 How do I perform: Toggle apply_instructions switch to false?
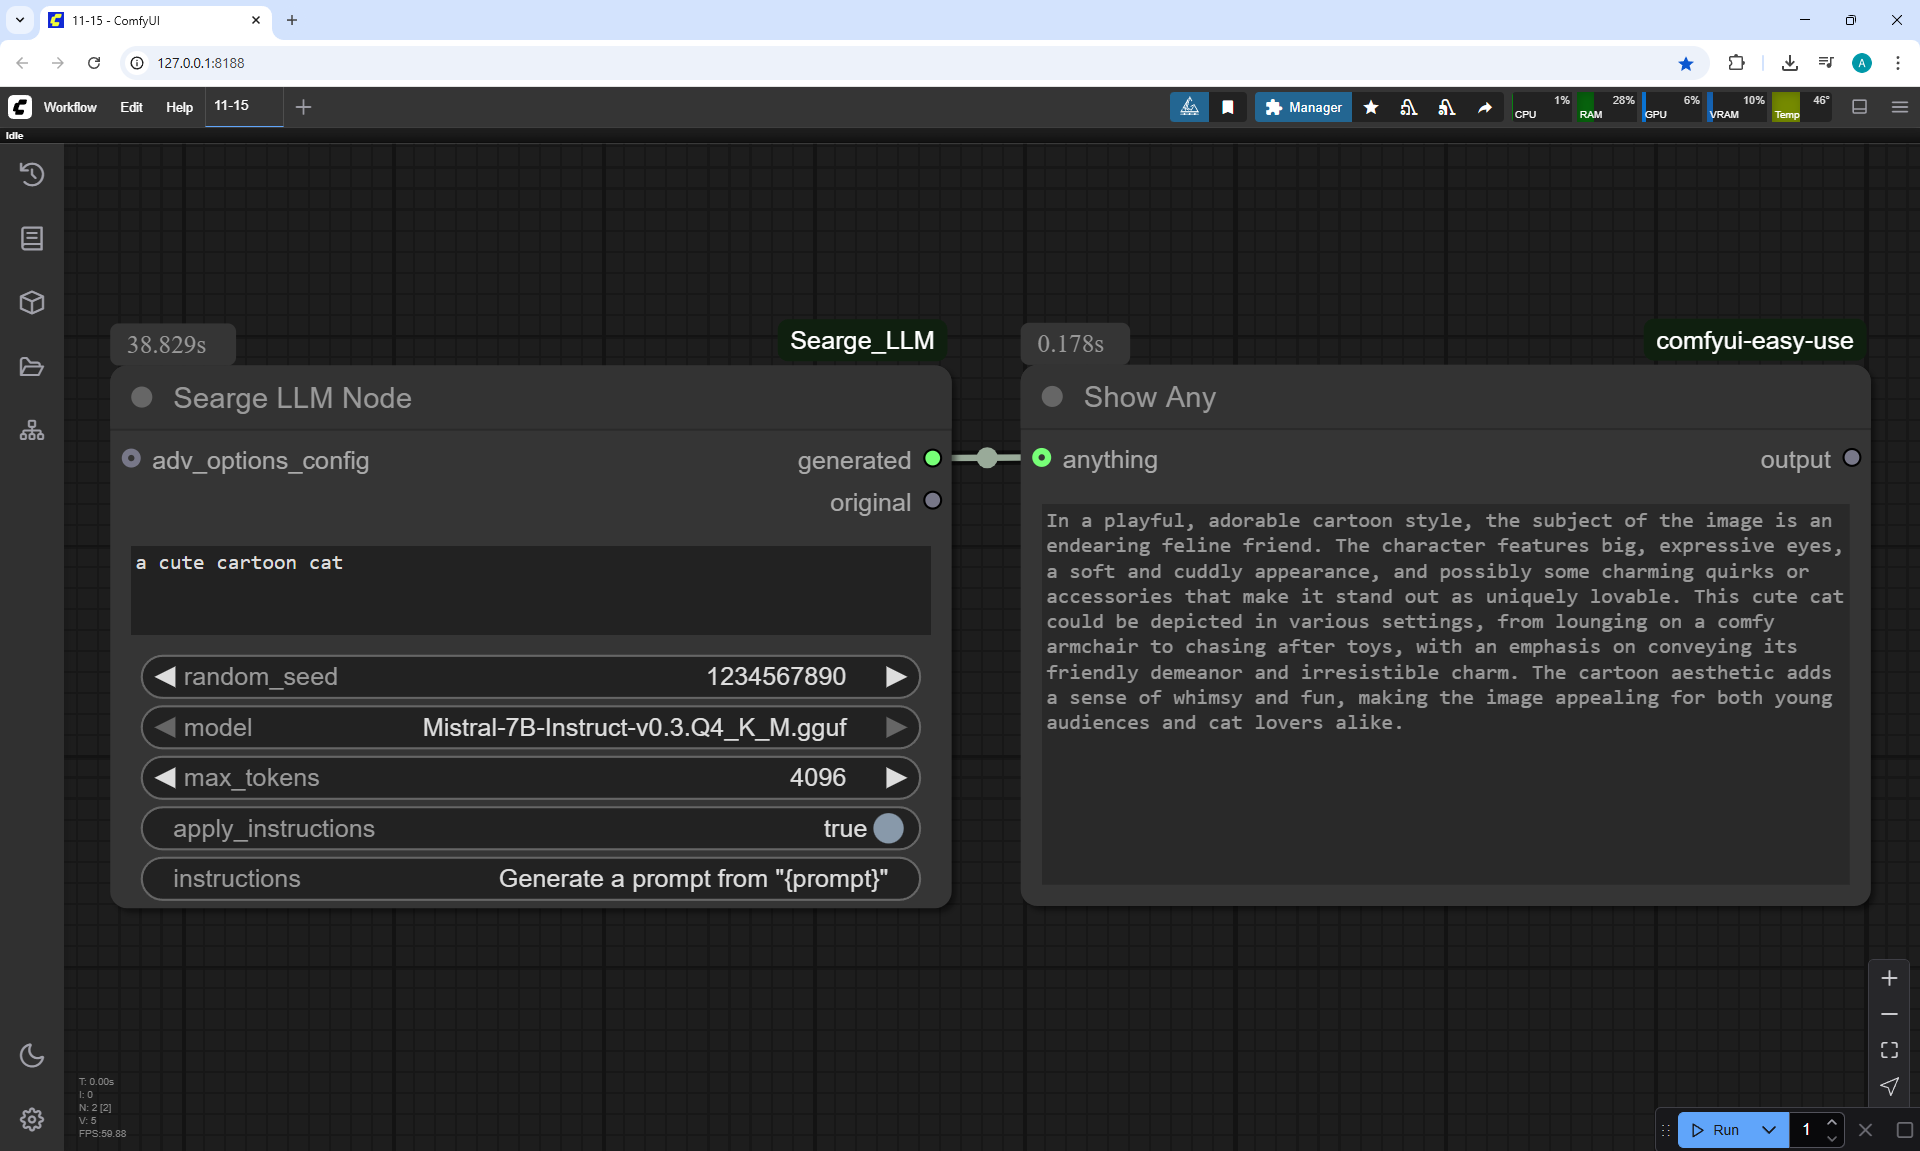887,828
